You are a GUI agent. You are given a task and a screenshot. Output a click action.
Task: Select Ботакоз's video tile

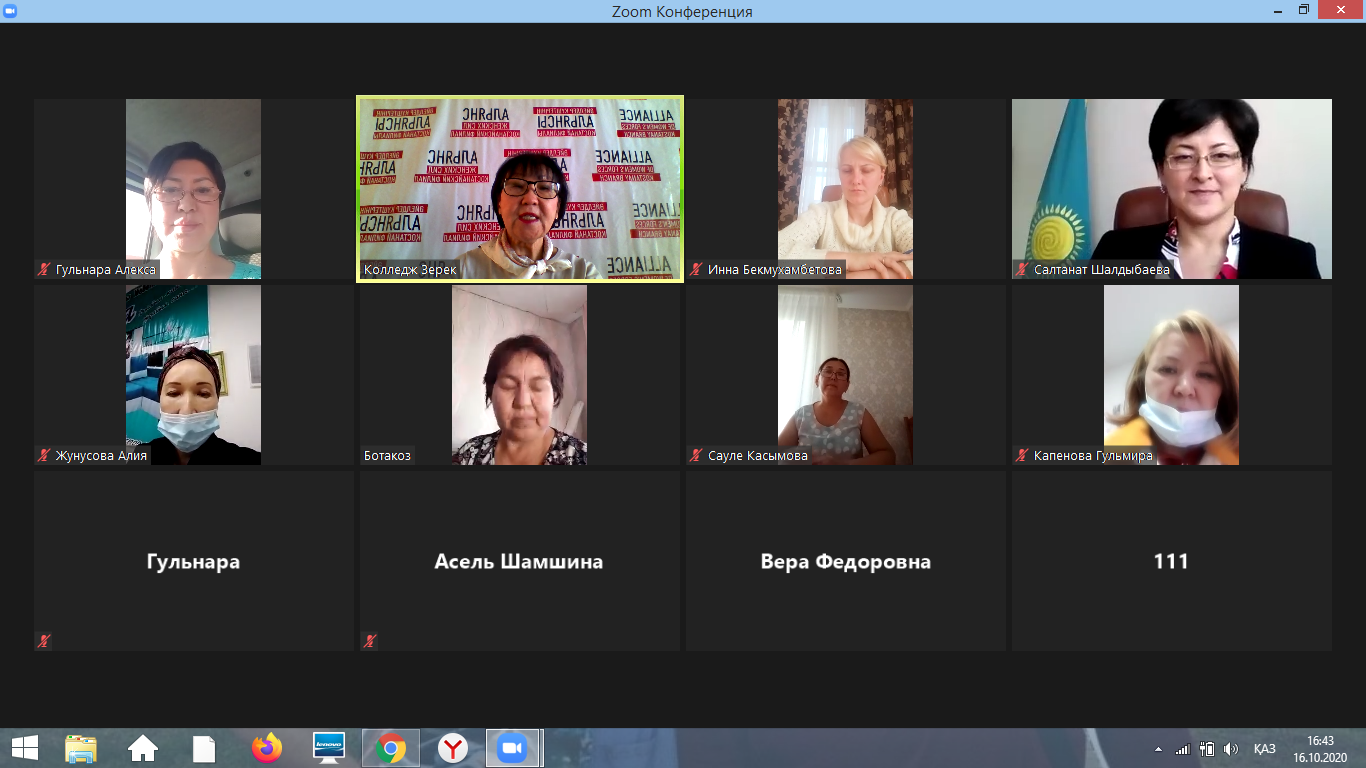click(520, 374)
